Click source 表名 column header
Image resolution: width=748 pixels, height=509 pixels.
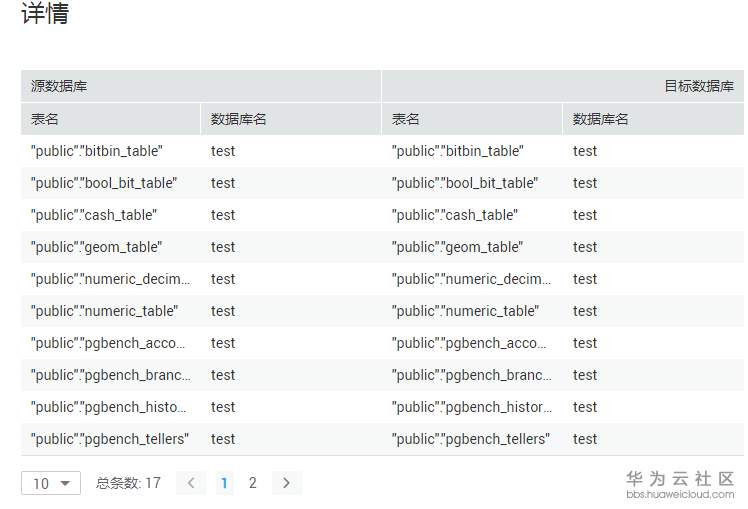[45, 119]
